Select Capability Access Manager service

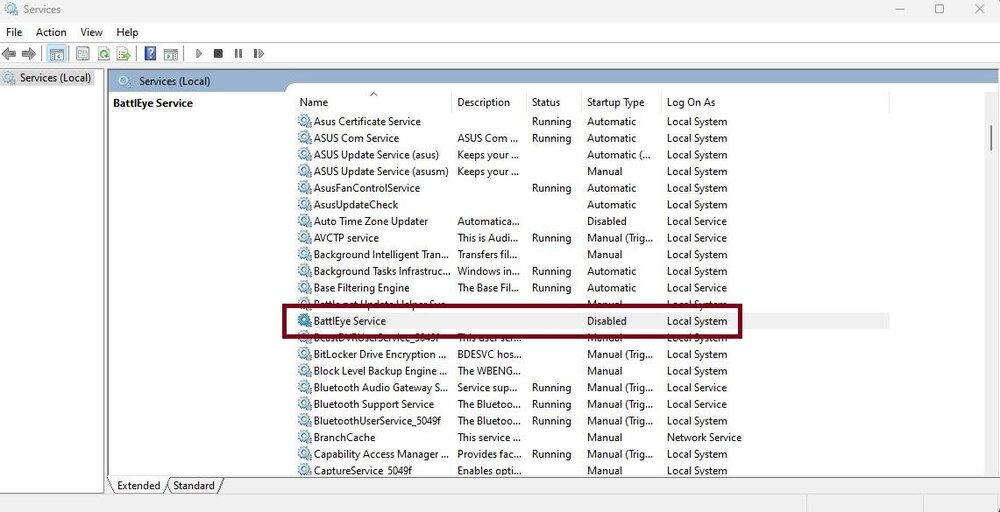(381, 453)
